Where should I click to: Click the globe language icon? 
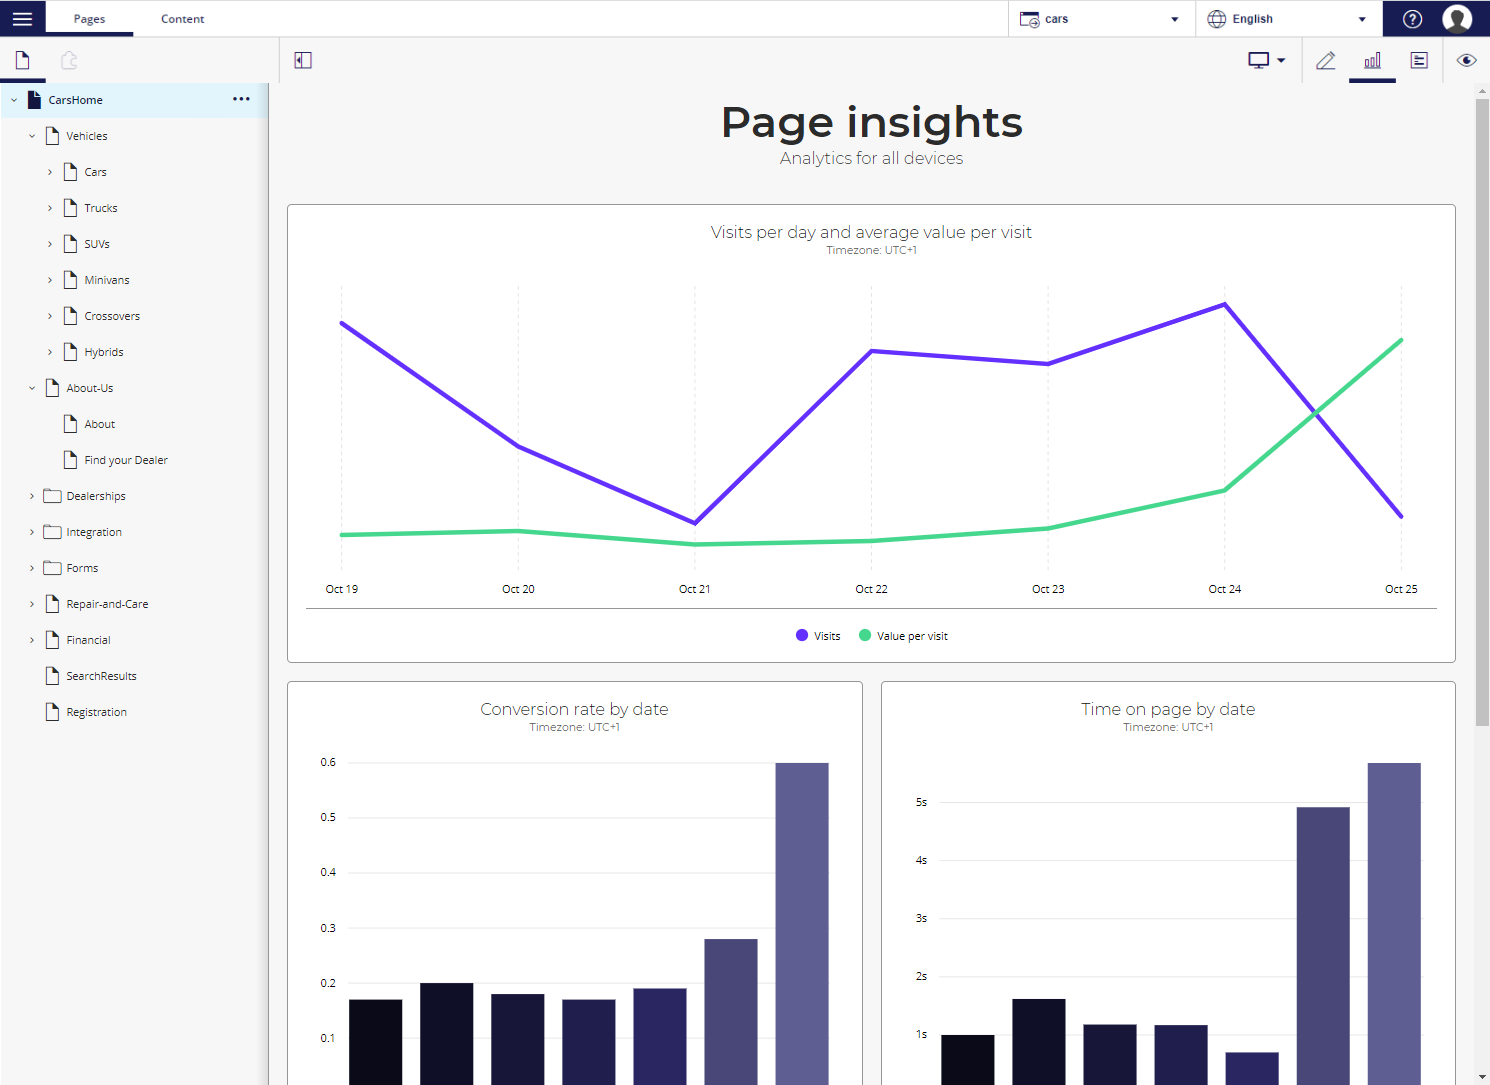pyautogui.click(x=1217, y=19)
